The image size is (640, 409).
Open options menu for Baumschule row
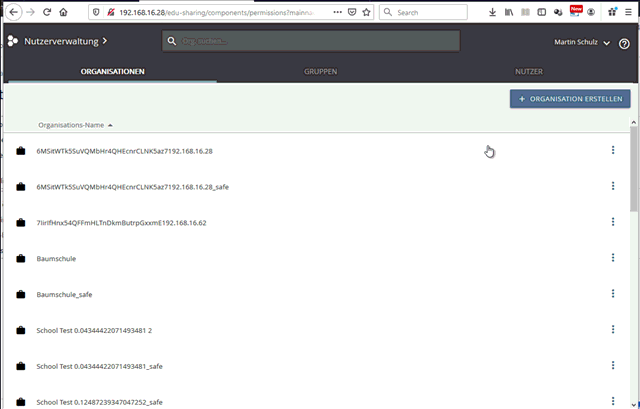pyautogui.click(x=613, y=258)
